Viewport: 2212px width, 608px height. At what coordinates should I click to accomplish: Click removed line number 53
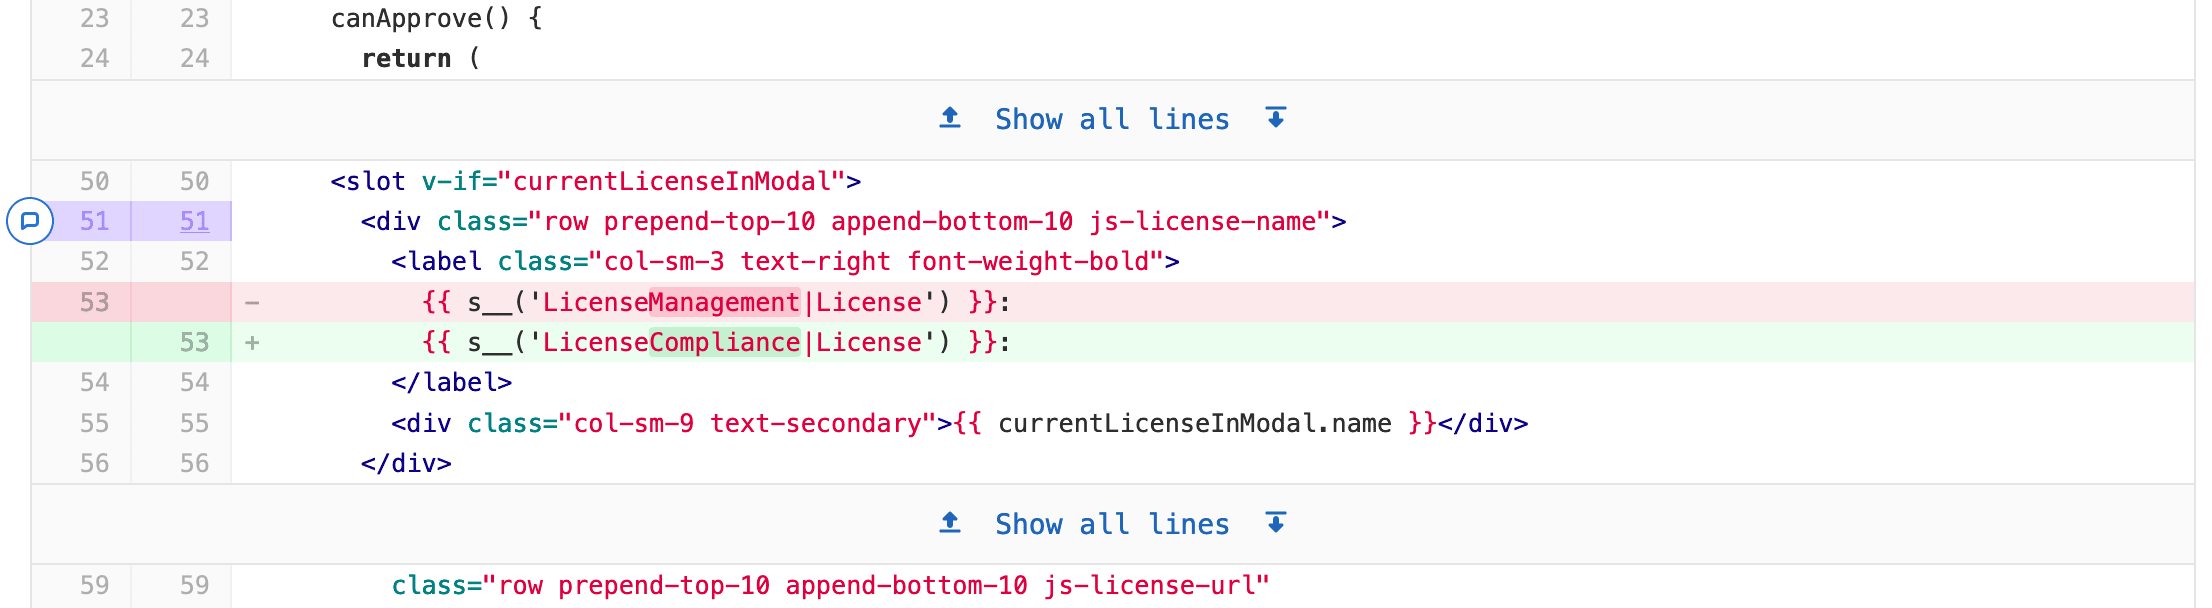tap(94, 302)
